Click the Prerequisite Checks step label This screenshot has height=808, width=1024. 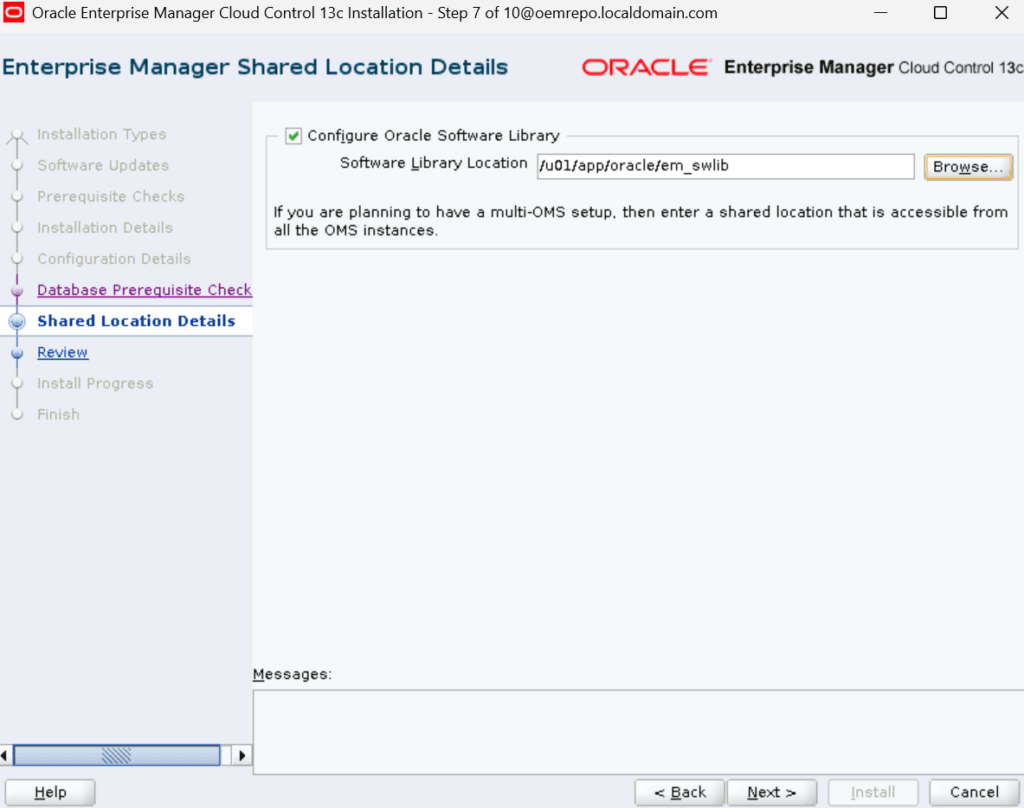pos(111,197)
